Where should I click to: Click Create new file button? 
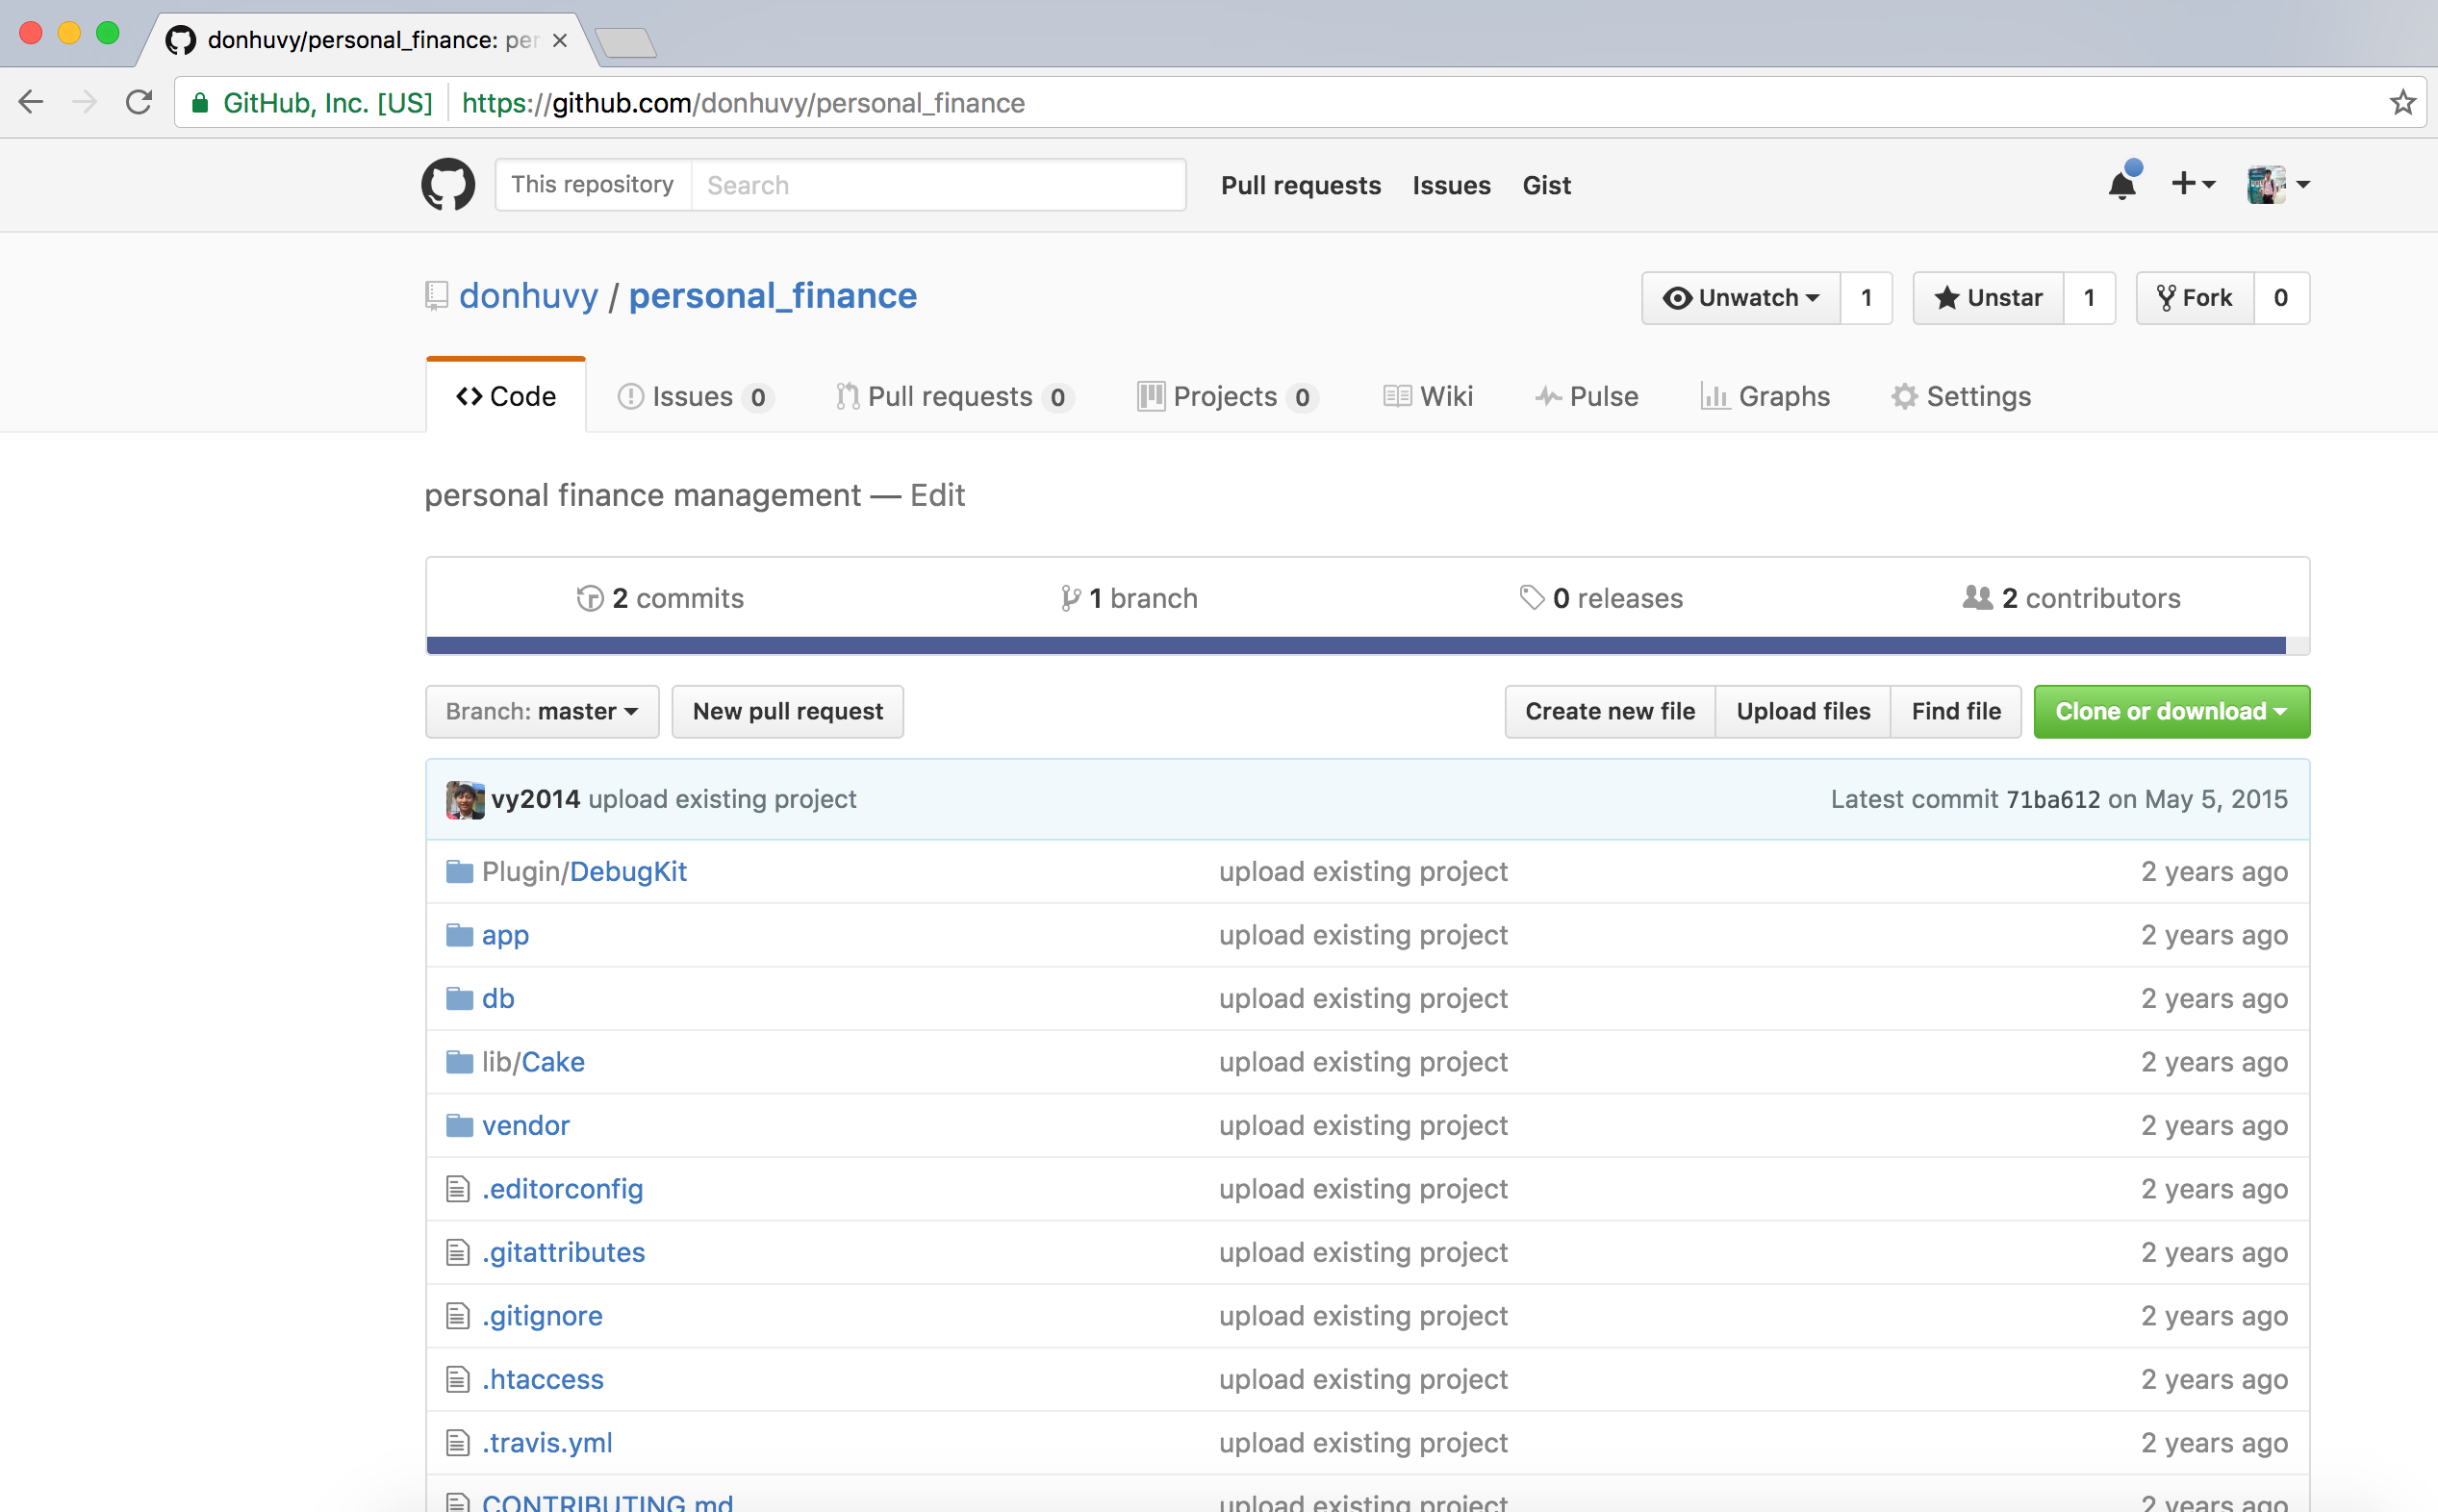click(x=1610, y=712)
